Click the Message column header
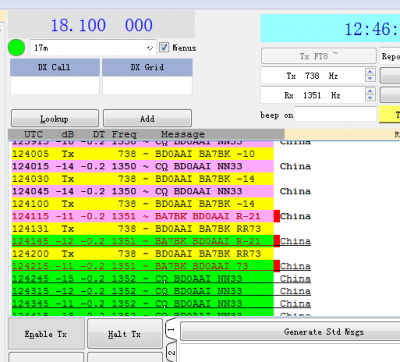 tap(183, 134)
